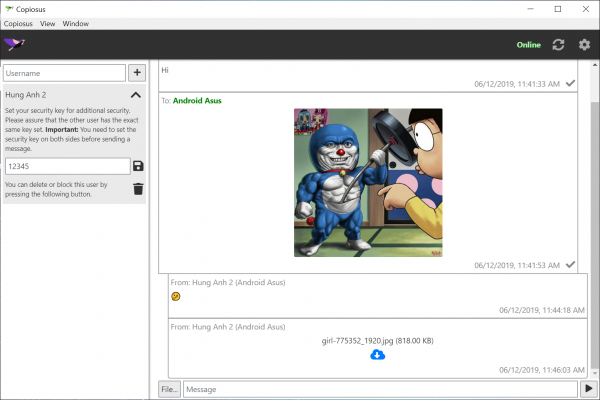Viewport: 600px width, 400px height.
Task: Click the refresh sync icon
Action: 558,45
